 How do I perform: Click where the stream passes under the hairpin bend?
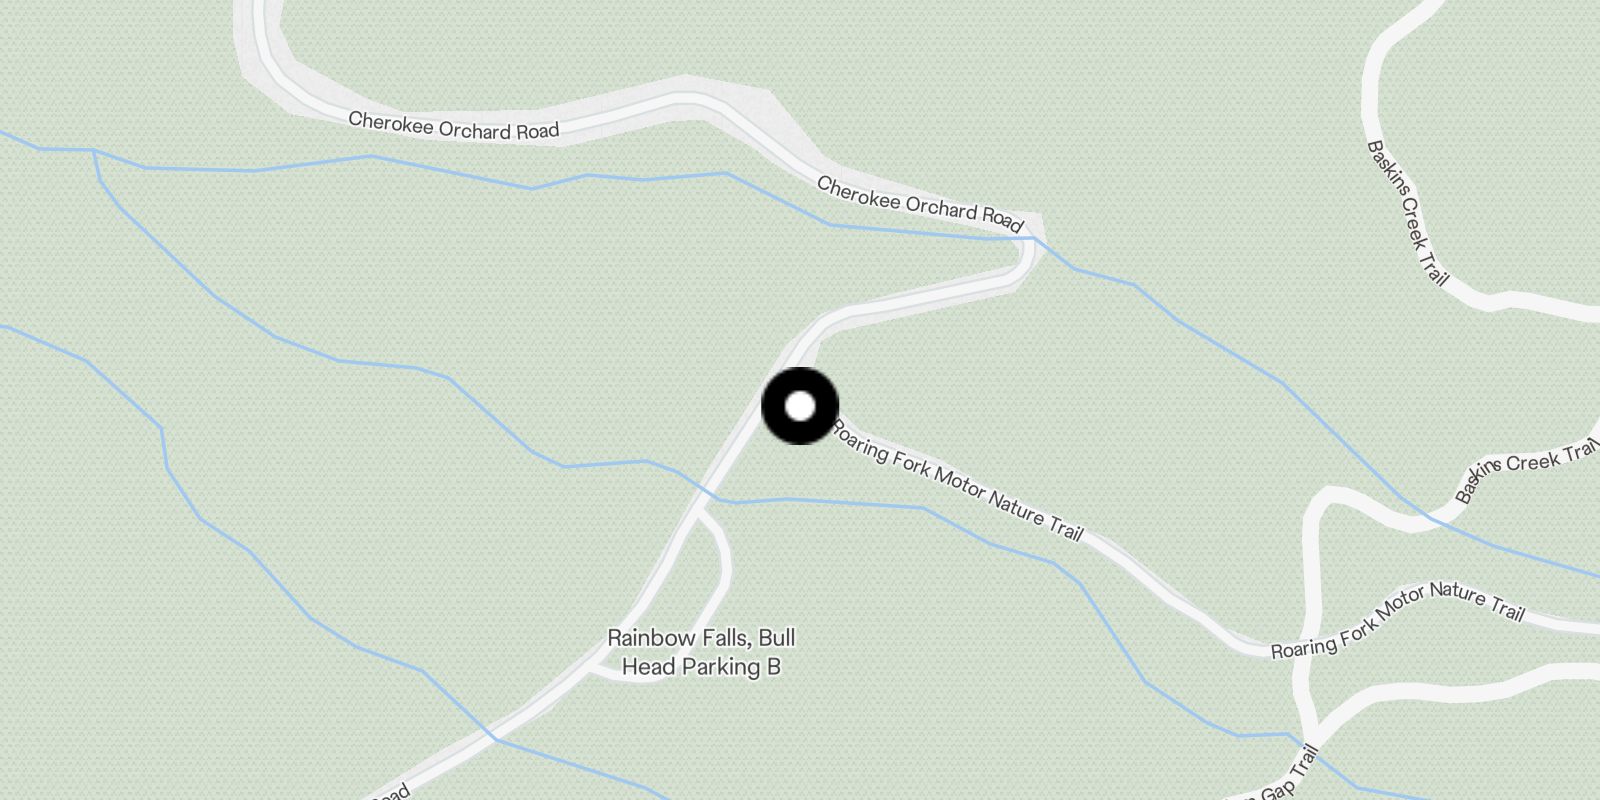pos(1037,240)
